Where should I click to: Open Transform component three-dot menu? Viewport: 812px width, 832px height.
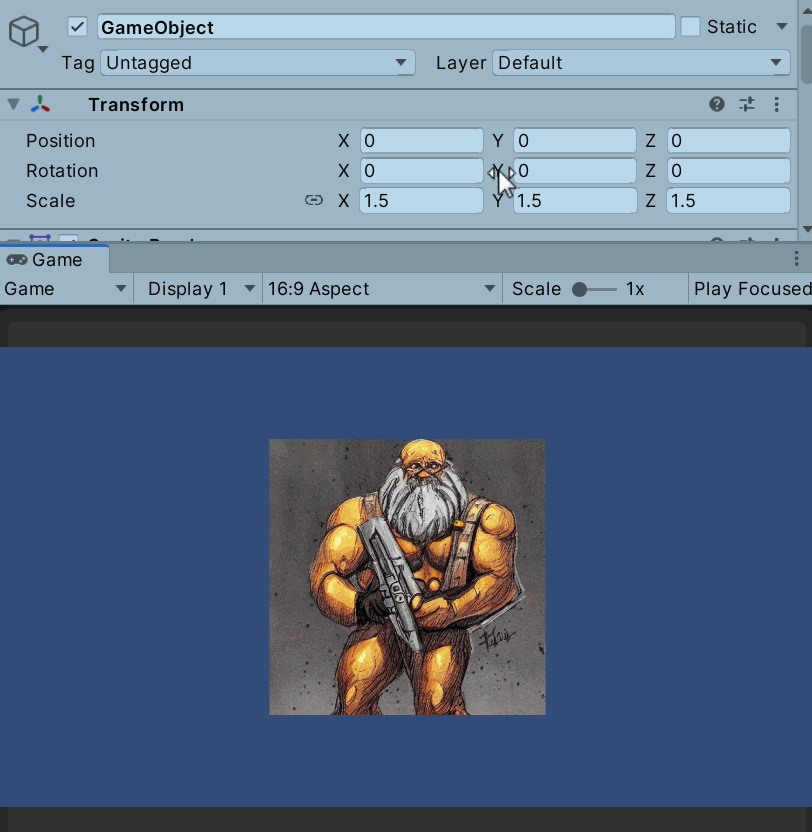click(x=776, y=104)
